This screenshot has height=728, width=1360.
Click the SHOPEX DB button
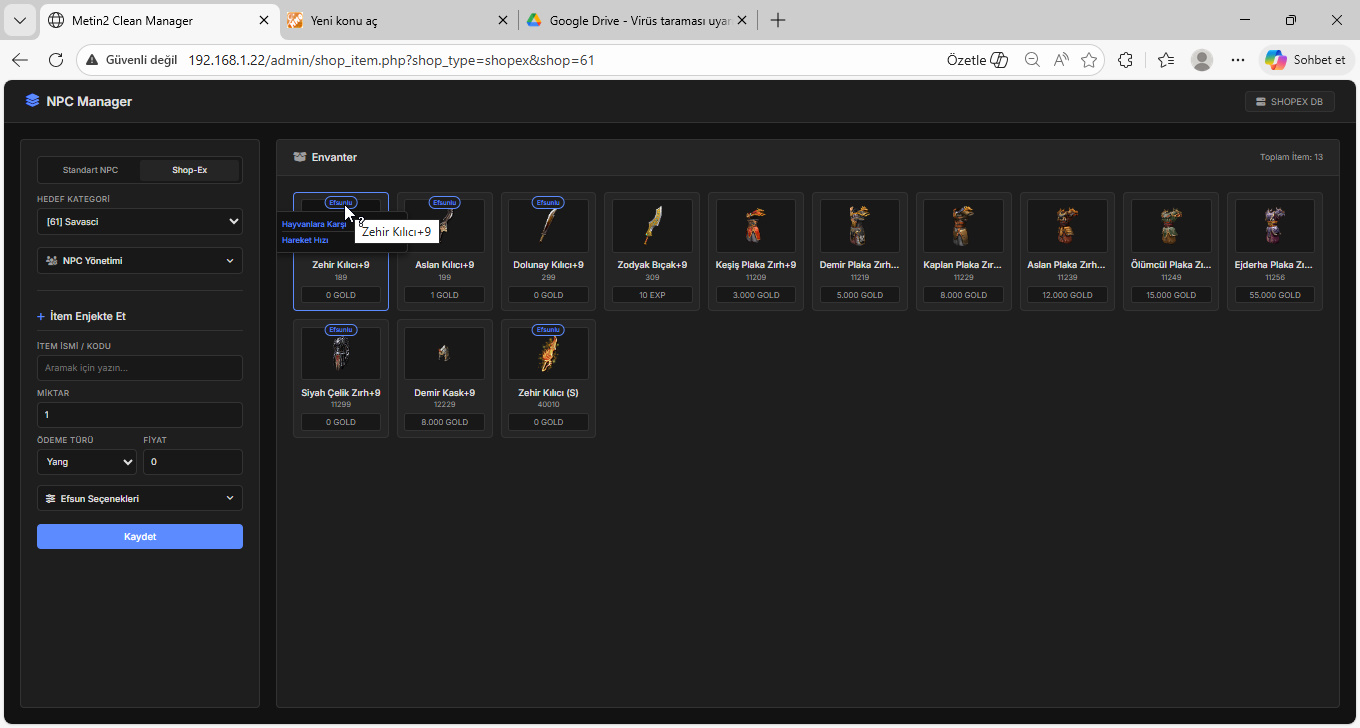(x=1289, y=101)
